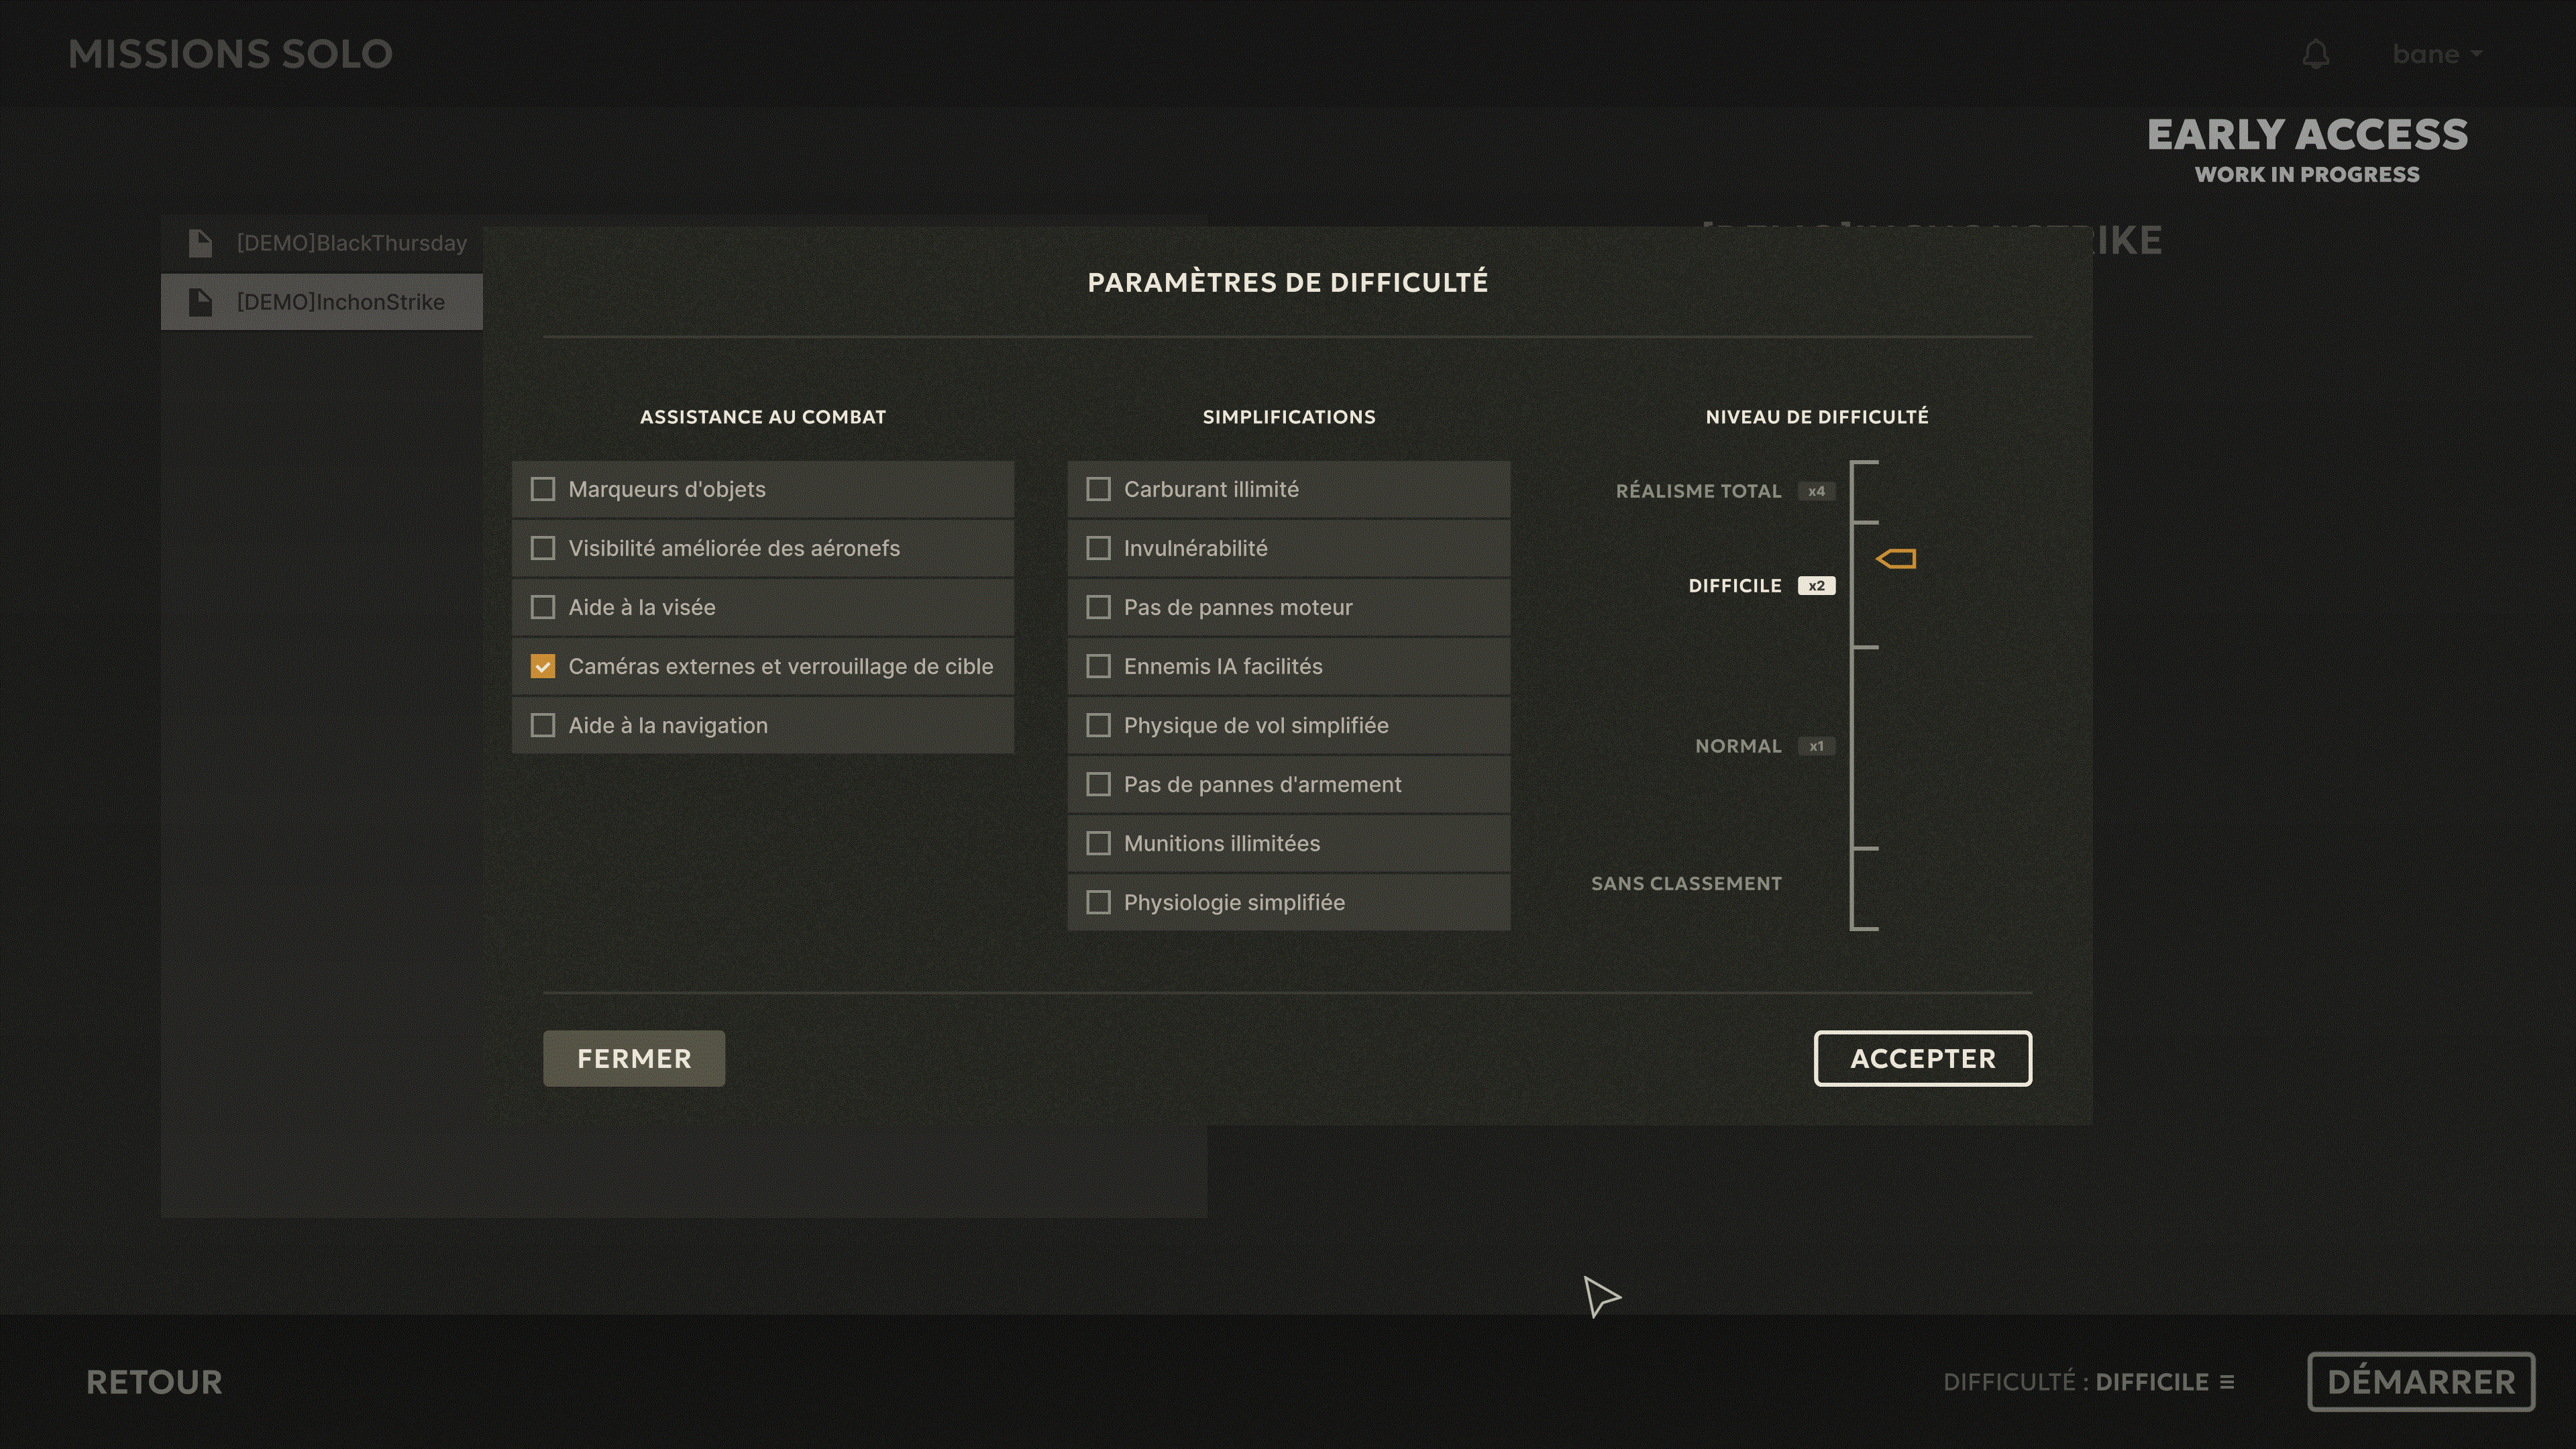This screenshot has height=1449, width=2576.
Task: Uncheck Caméras externes et verrouillage de cible
Action: (x=543, y=666)
